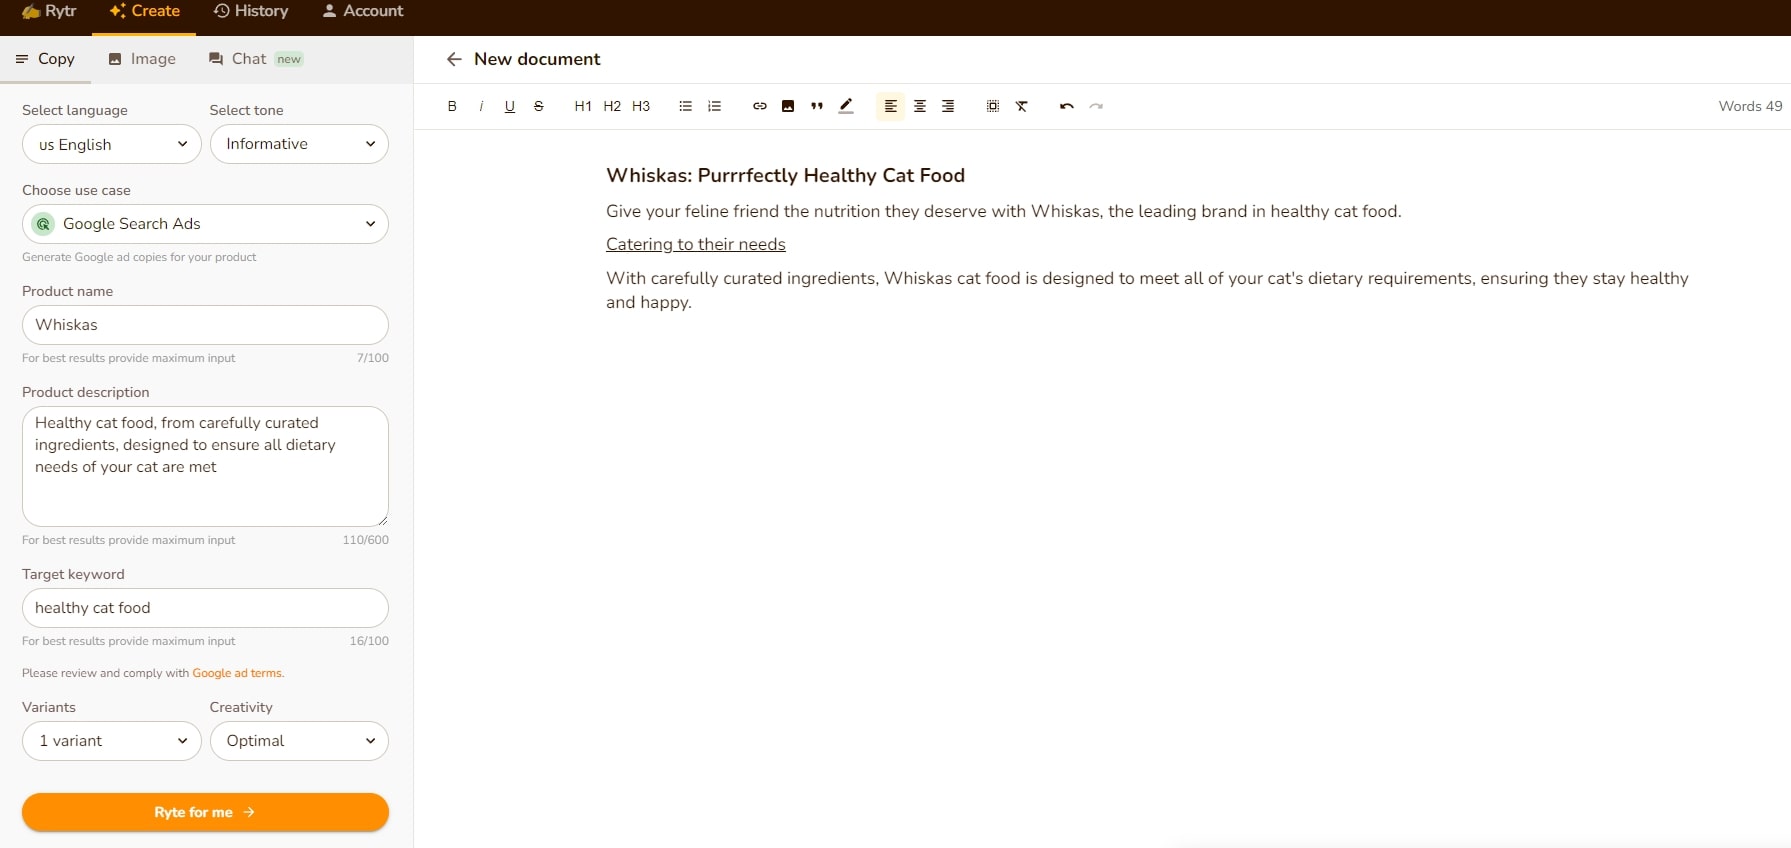Open the Informative tone dropdown
The image size is (1791, 848).
[299, 144]
